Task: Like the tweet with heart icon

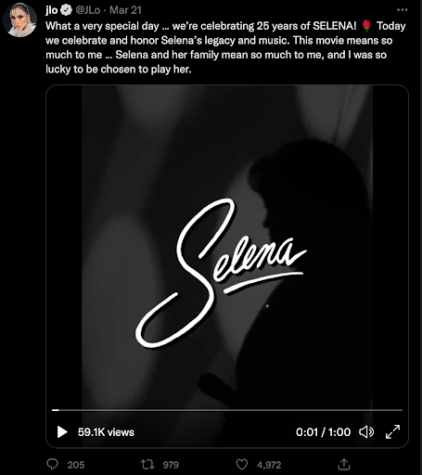Action: pos(242,464)
